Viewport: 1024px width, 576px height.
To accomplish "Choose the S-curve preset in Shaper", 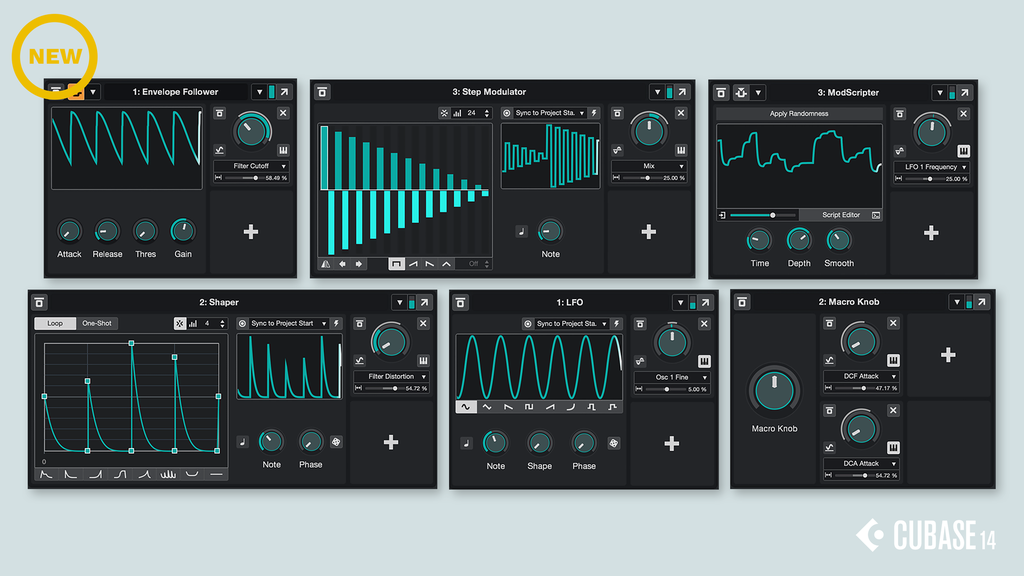I will pos(120,474).
